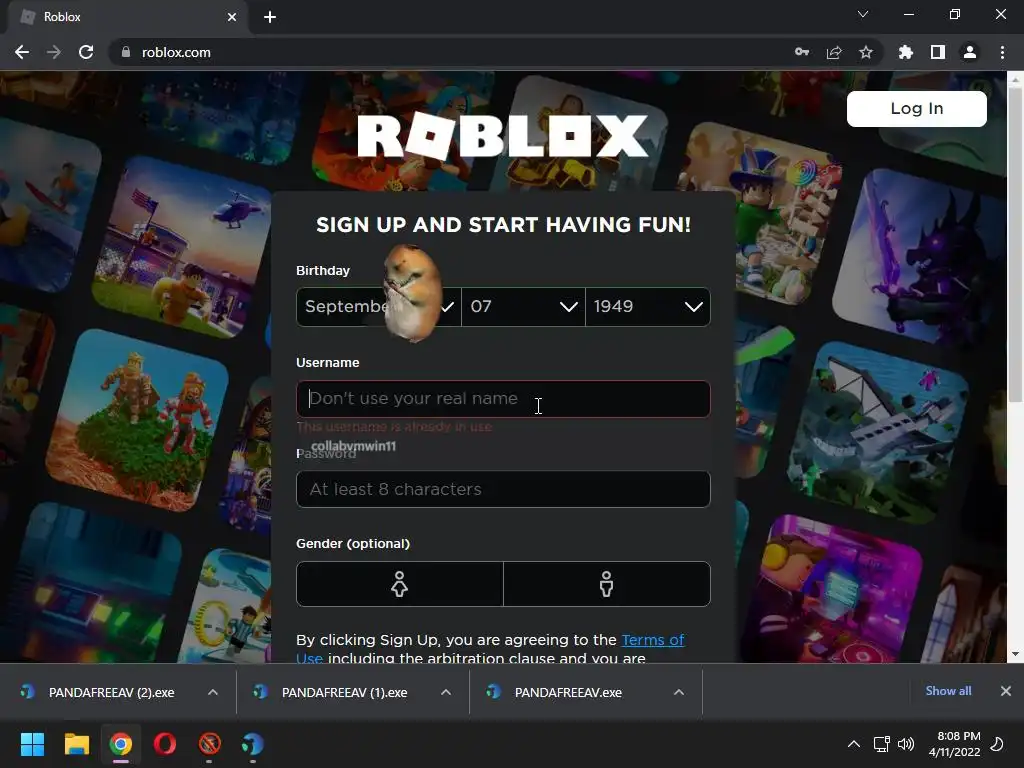Click the purple dragon game thumbnail
The height and width of the screenshot is (768, 1024).
point(921,258)
